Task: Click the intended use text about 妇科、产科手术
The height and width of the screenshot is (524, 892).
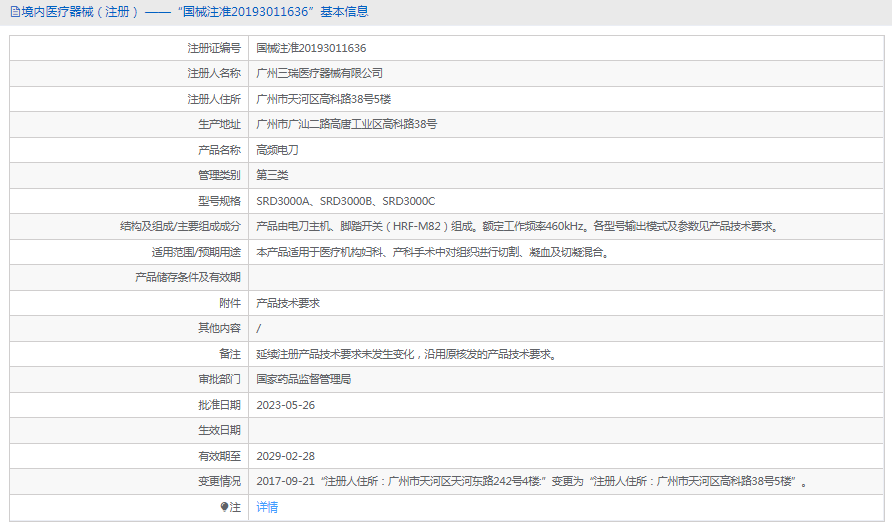Action: [432, 252]
